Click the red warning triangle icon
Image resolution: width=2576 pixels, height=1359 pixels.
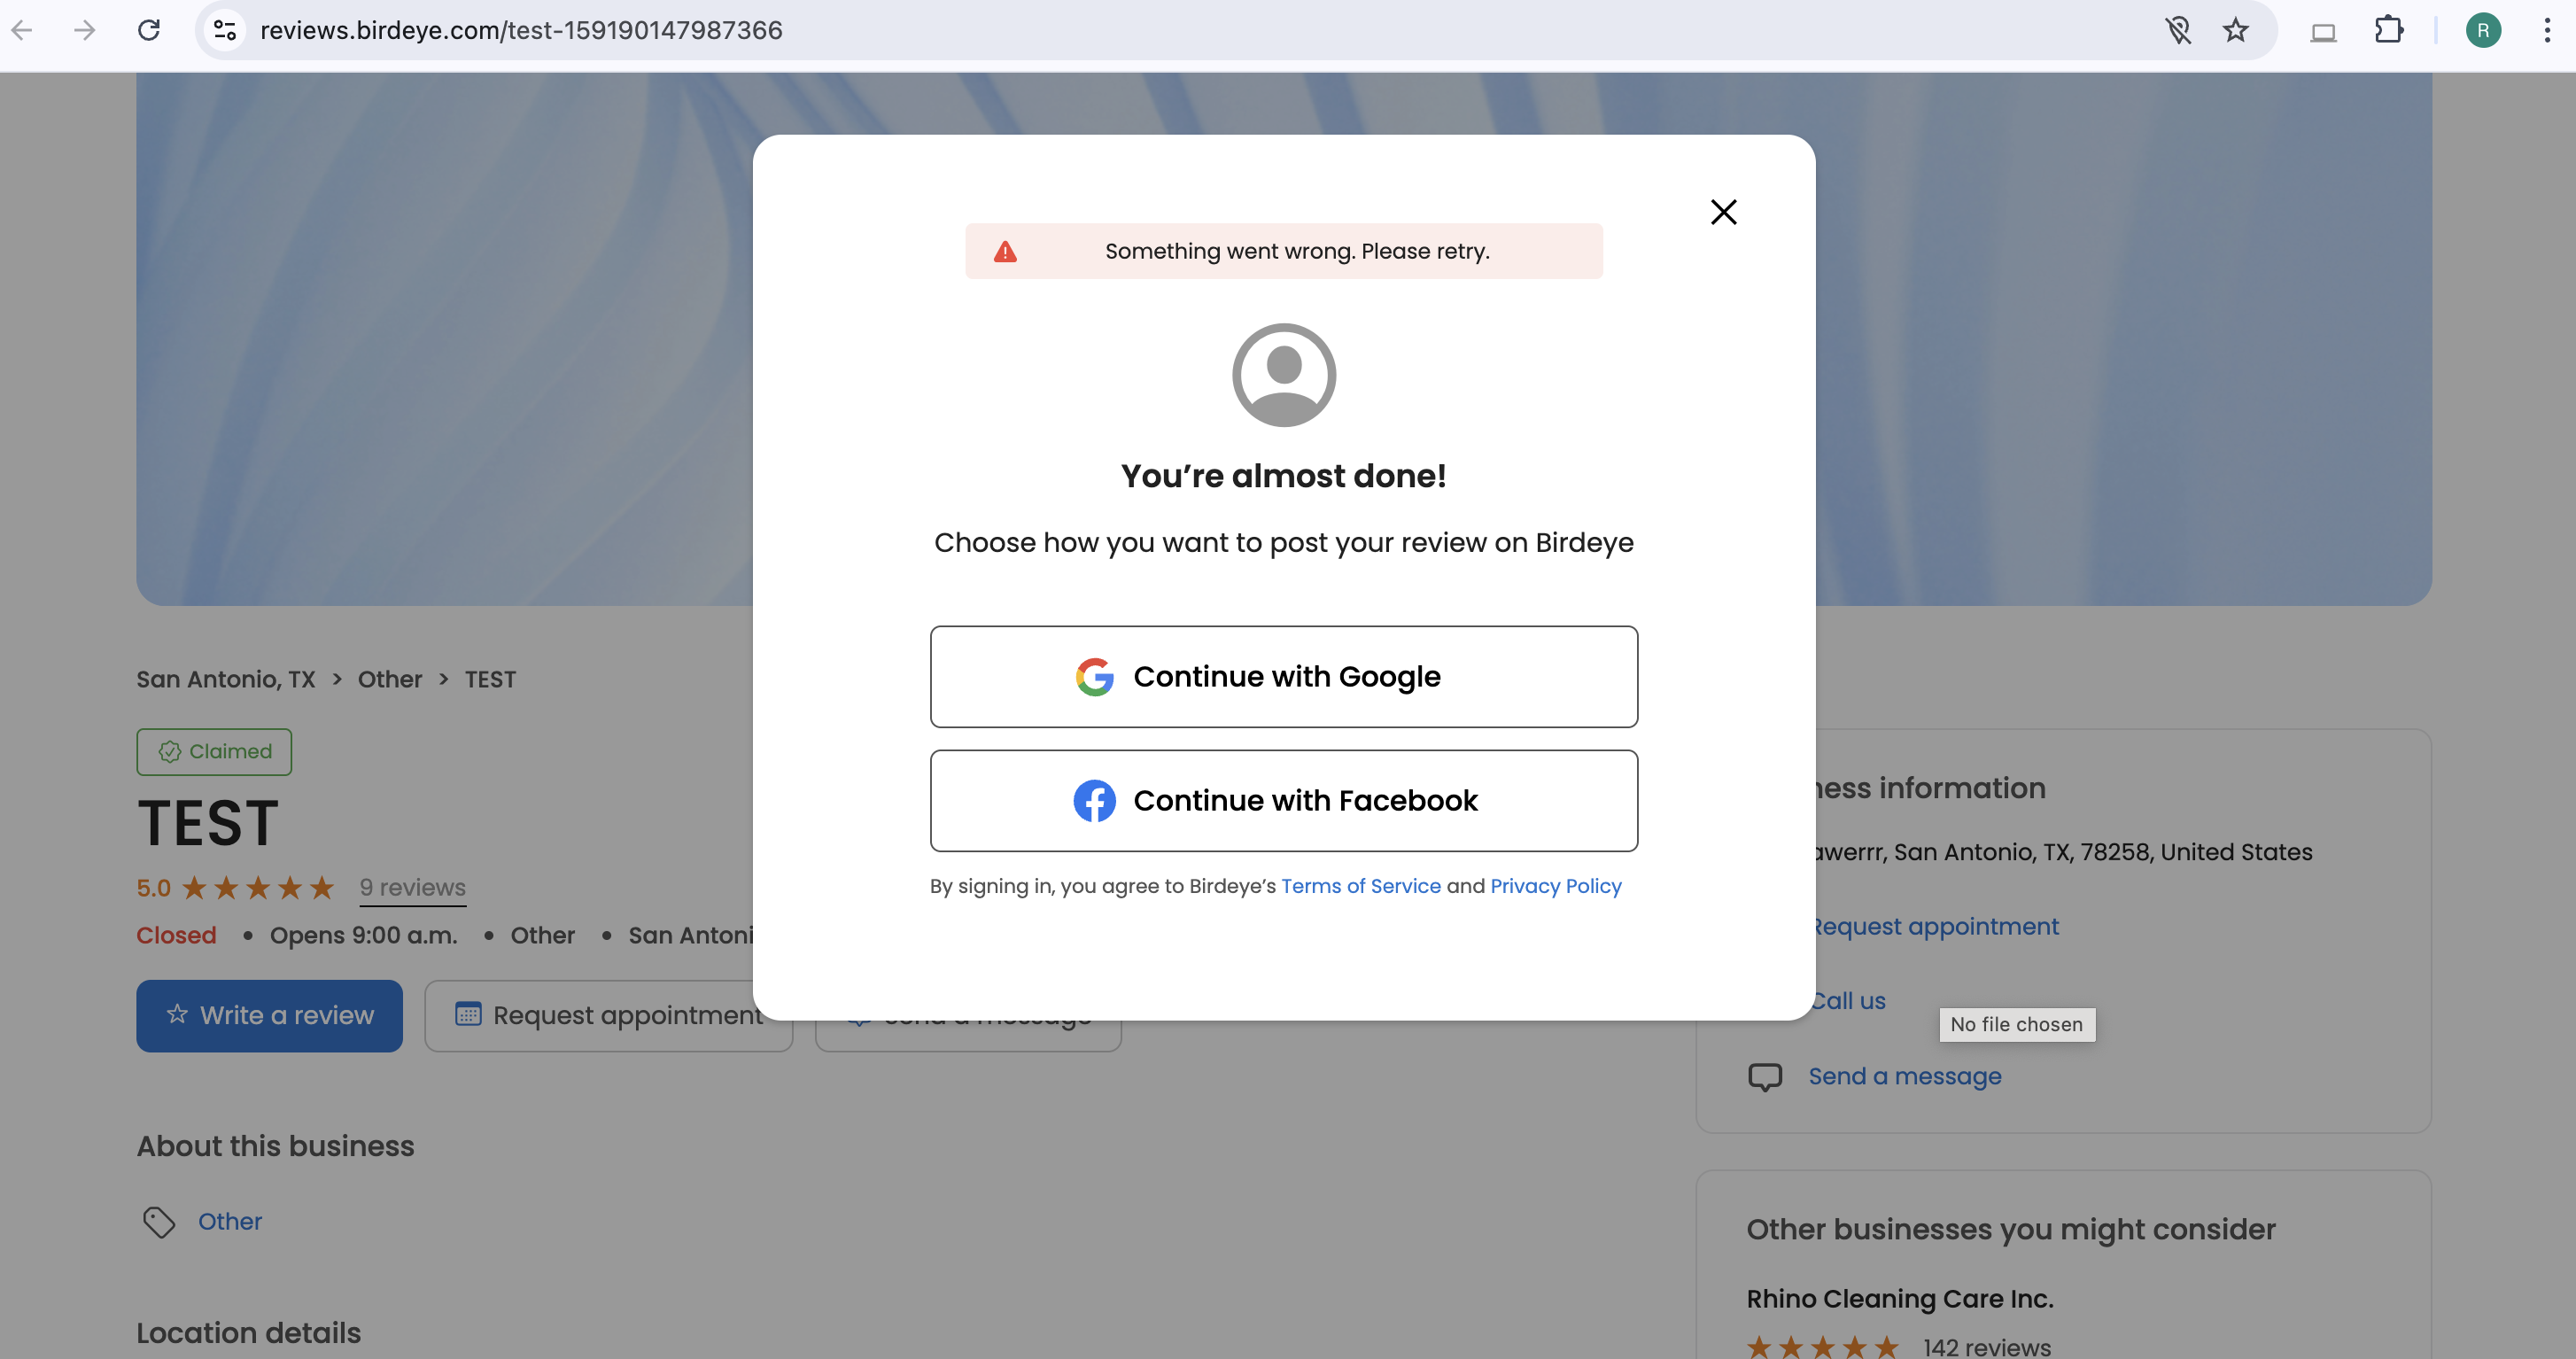[1005, 252]
